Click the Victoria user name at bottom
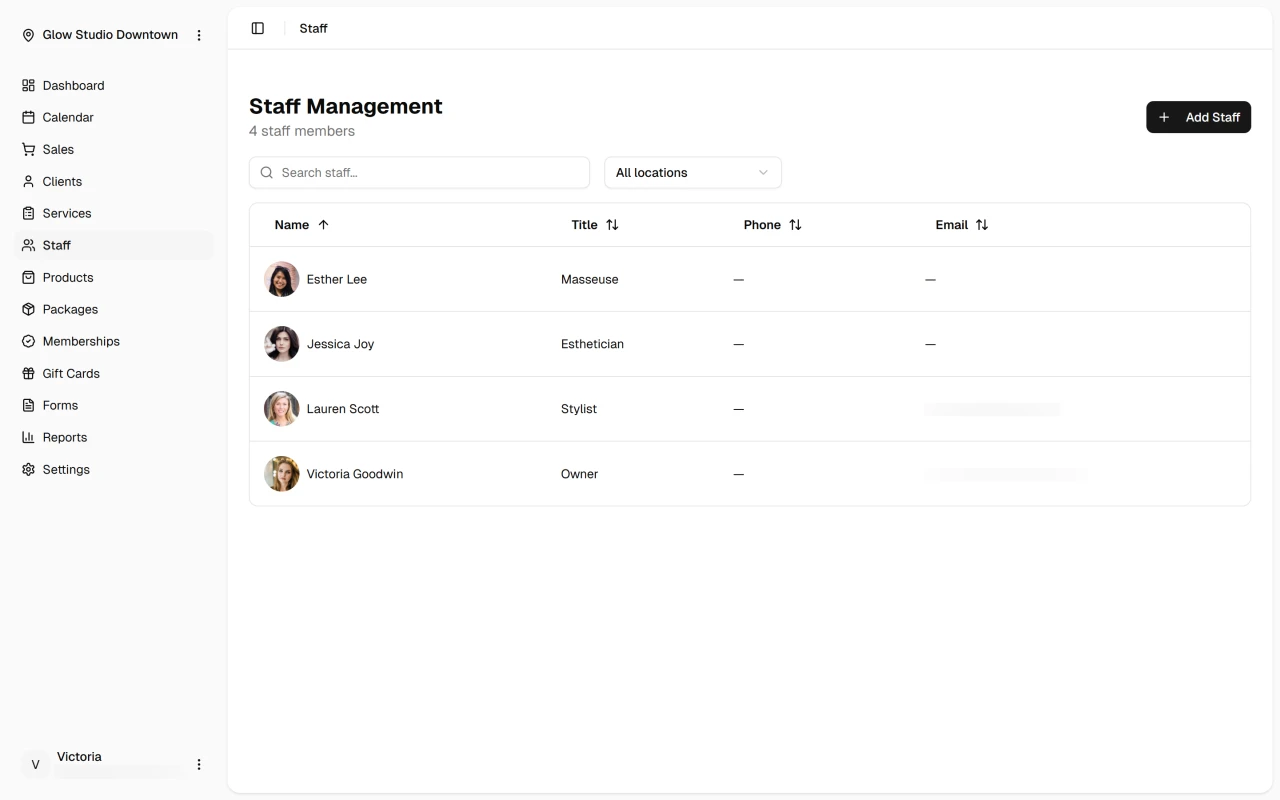The image size is (1280, 800). 79,757
